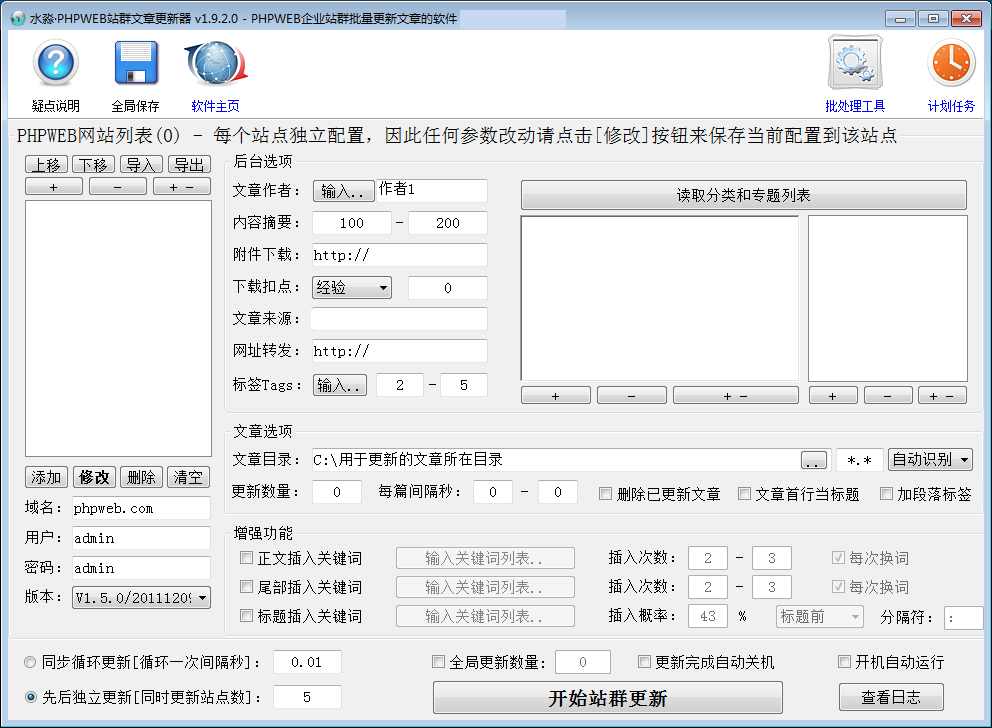Select 先后独立更新 radio button

tap(30, 697)
